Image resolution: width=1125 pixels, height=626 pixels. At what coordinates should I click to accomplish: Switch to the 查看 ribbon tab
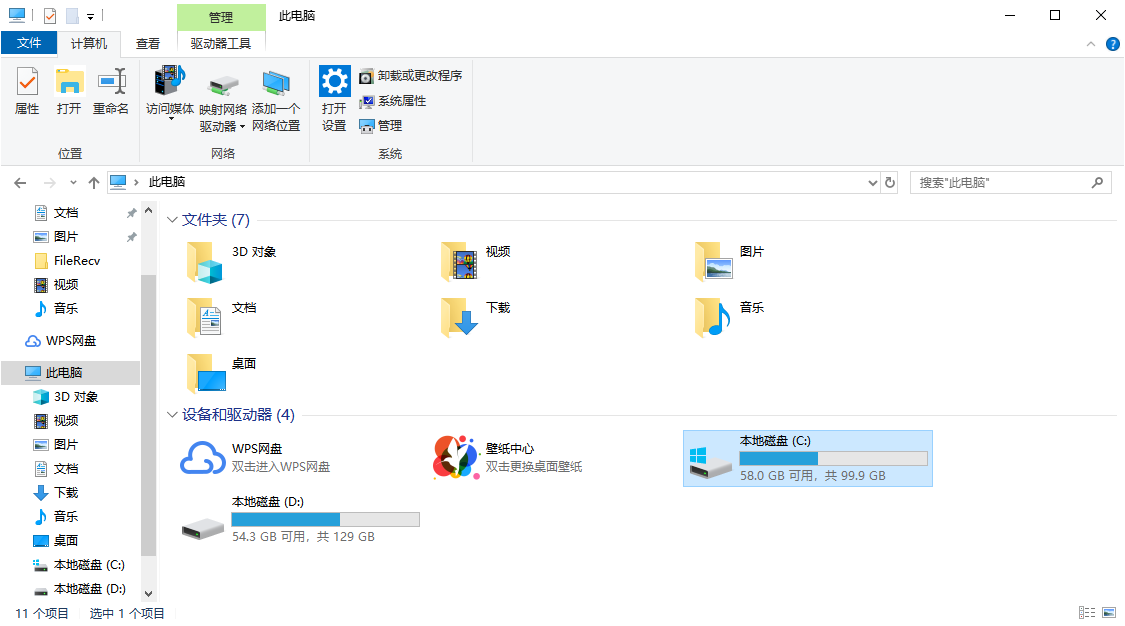coord(147,43)
